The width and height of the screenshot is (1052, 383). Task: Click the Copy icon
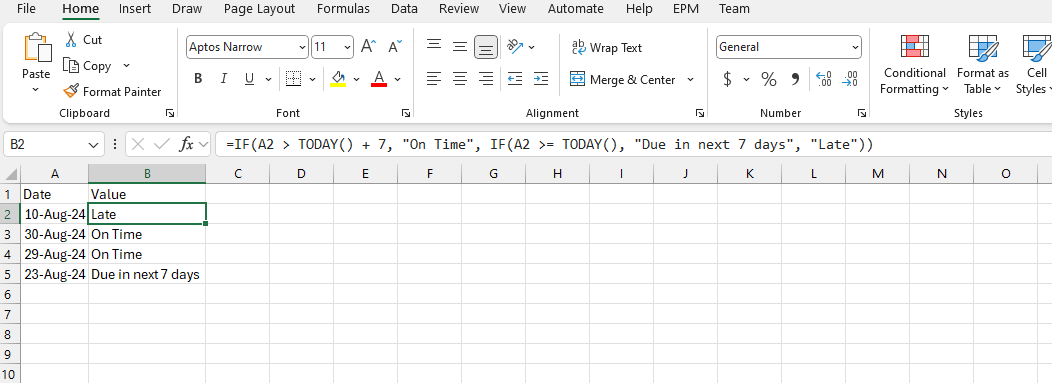[x=70, y=66]
